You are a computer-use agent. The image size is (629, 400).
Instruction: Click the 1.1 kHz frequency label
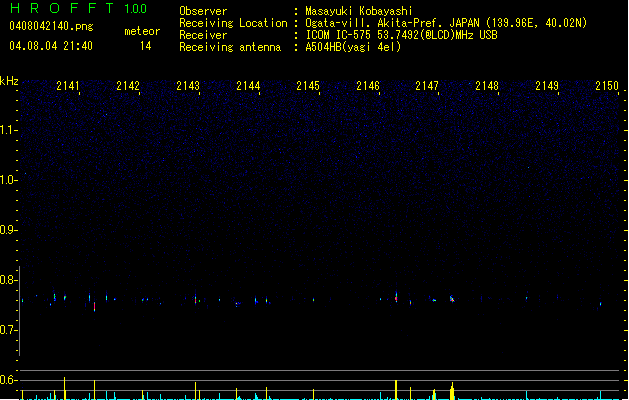pyautogui.click(x=8, y=130)
